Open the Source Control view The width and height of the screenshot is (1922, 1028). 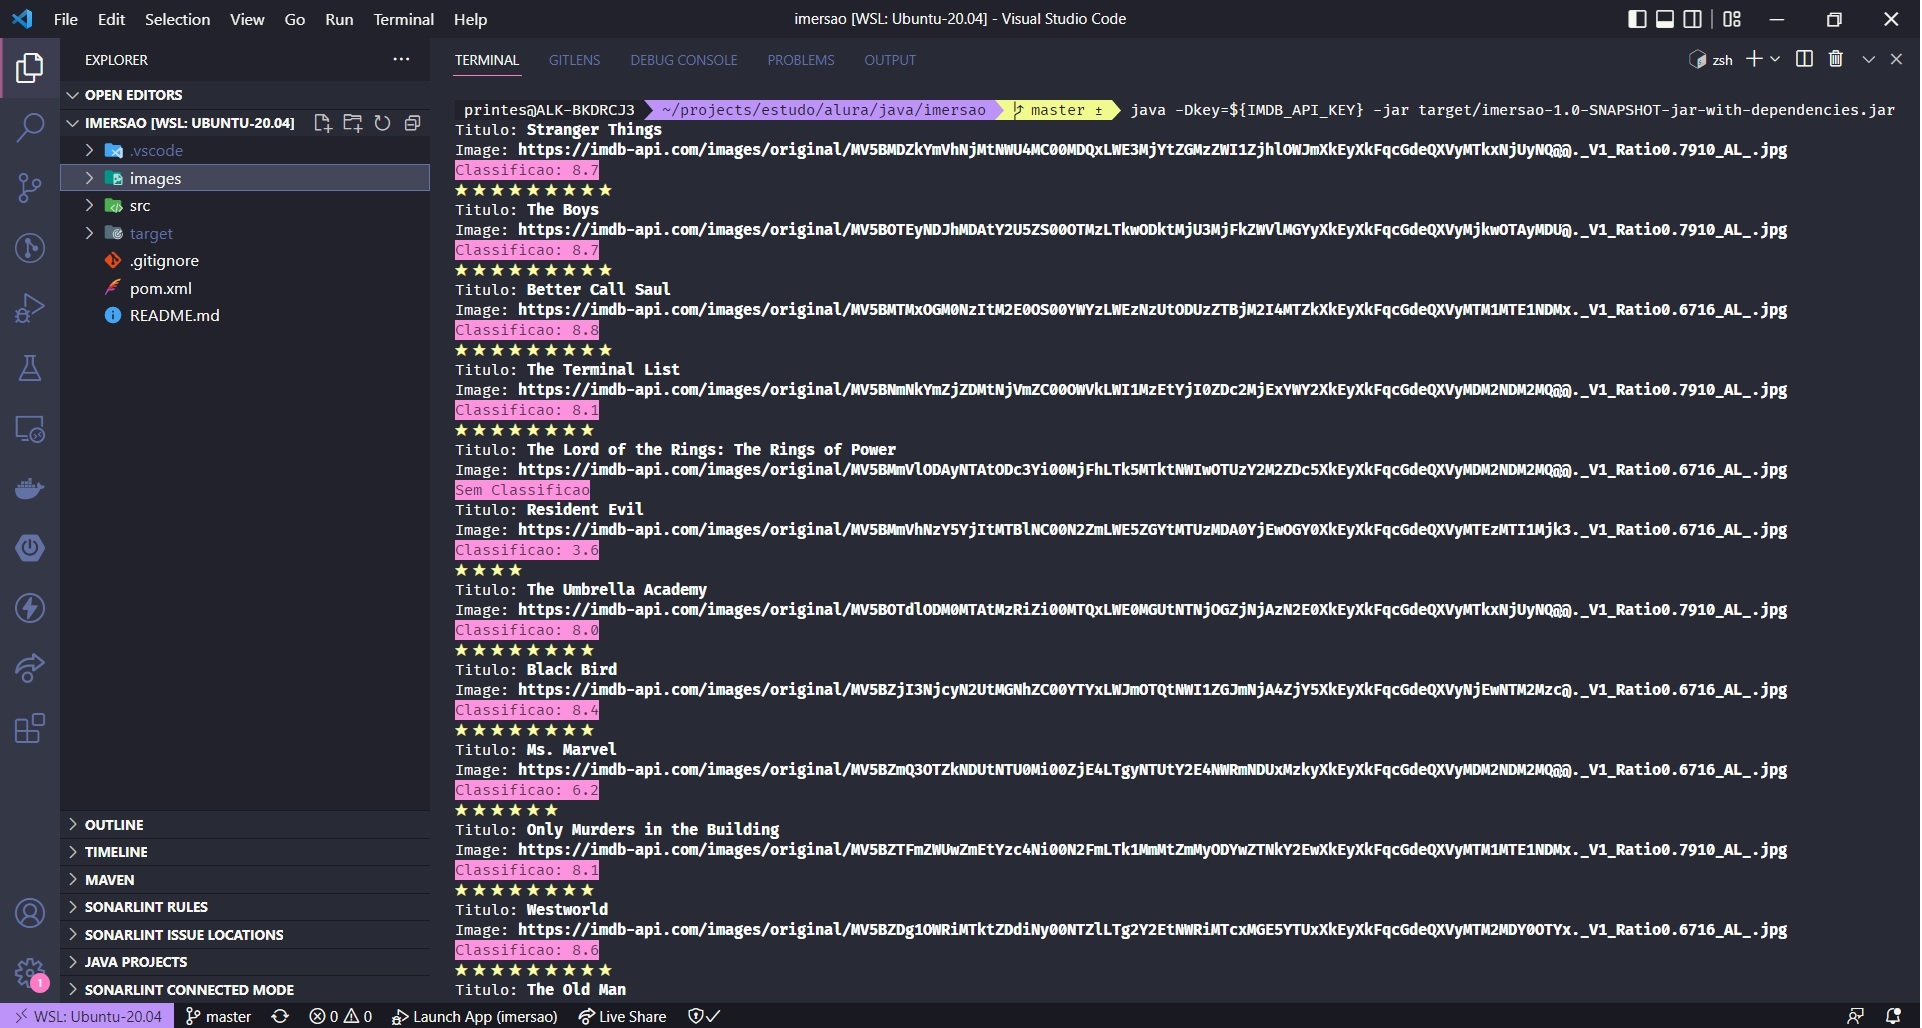point(30,188)
